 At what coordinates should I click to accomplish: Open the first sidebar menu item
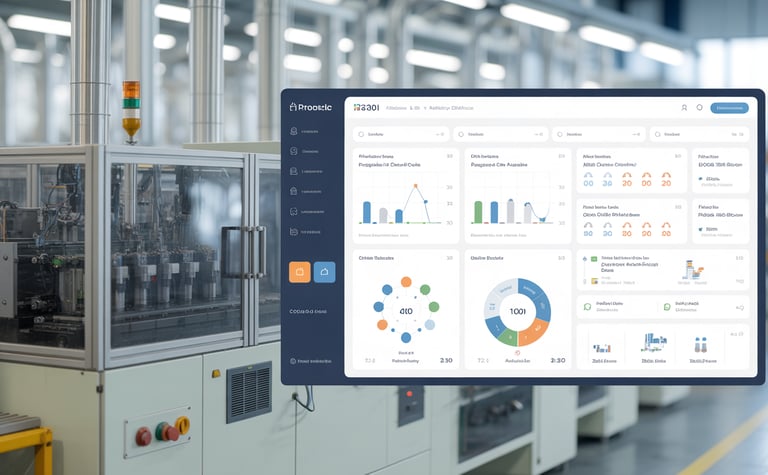[x=304, y=131]
